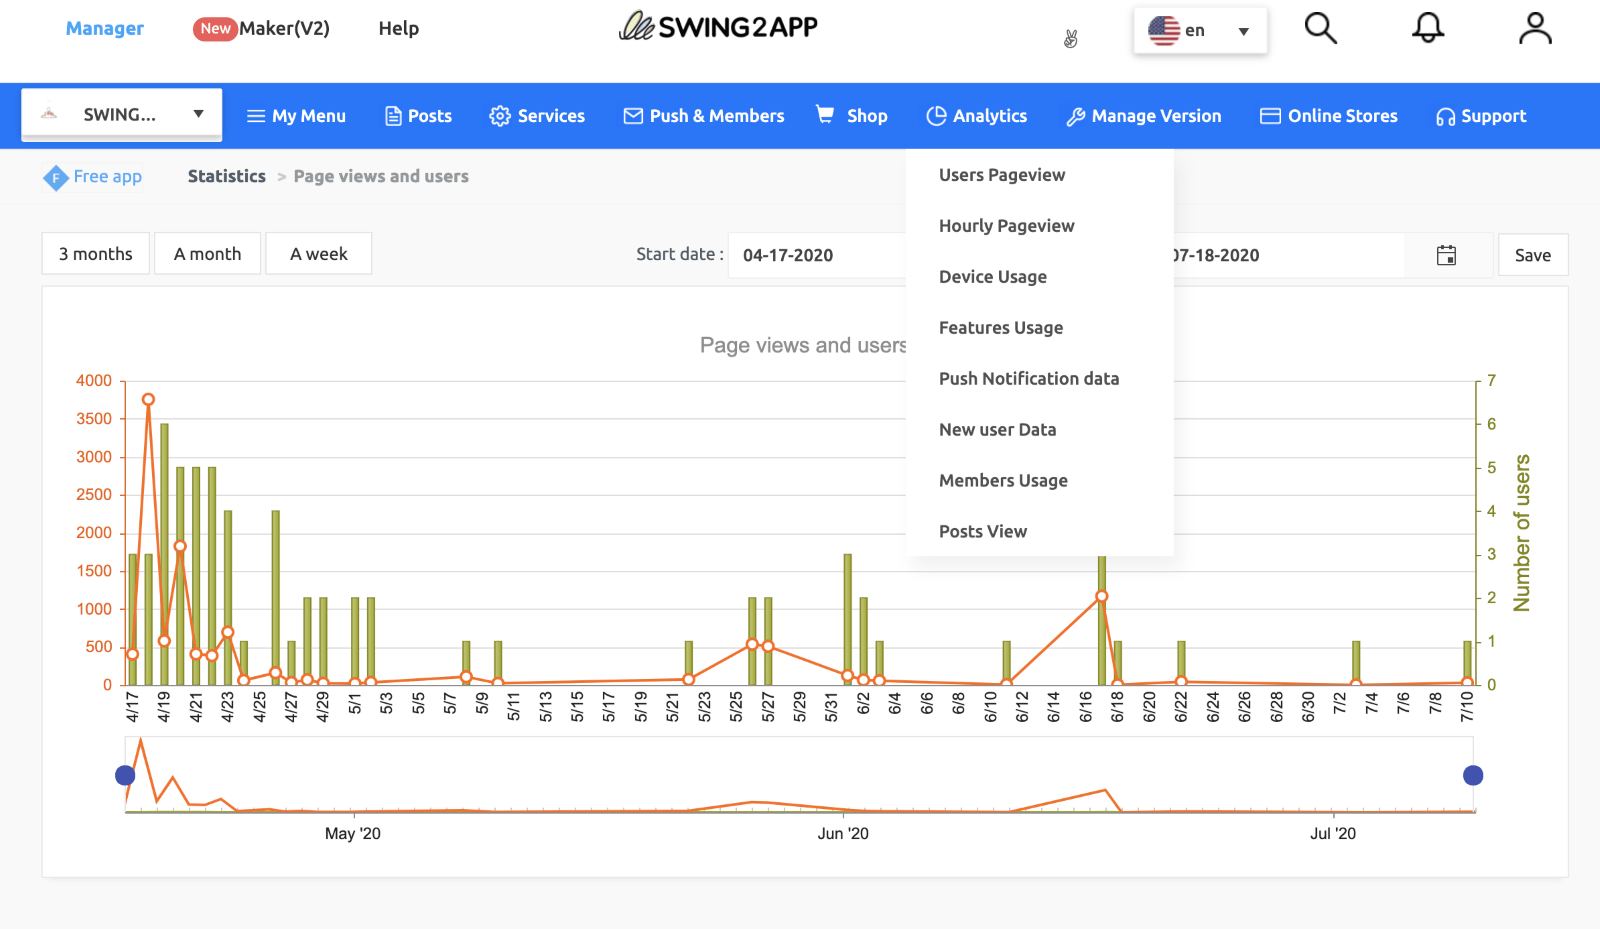Click the Push & Members envelope icon
Image resolution: width=1600 pixels, height=929 pixels.
pos(632,115)
